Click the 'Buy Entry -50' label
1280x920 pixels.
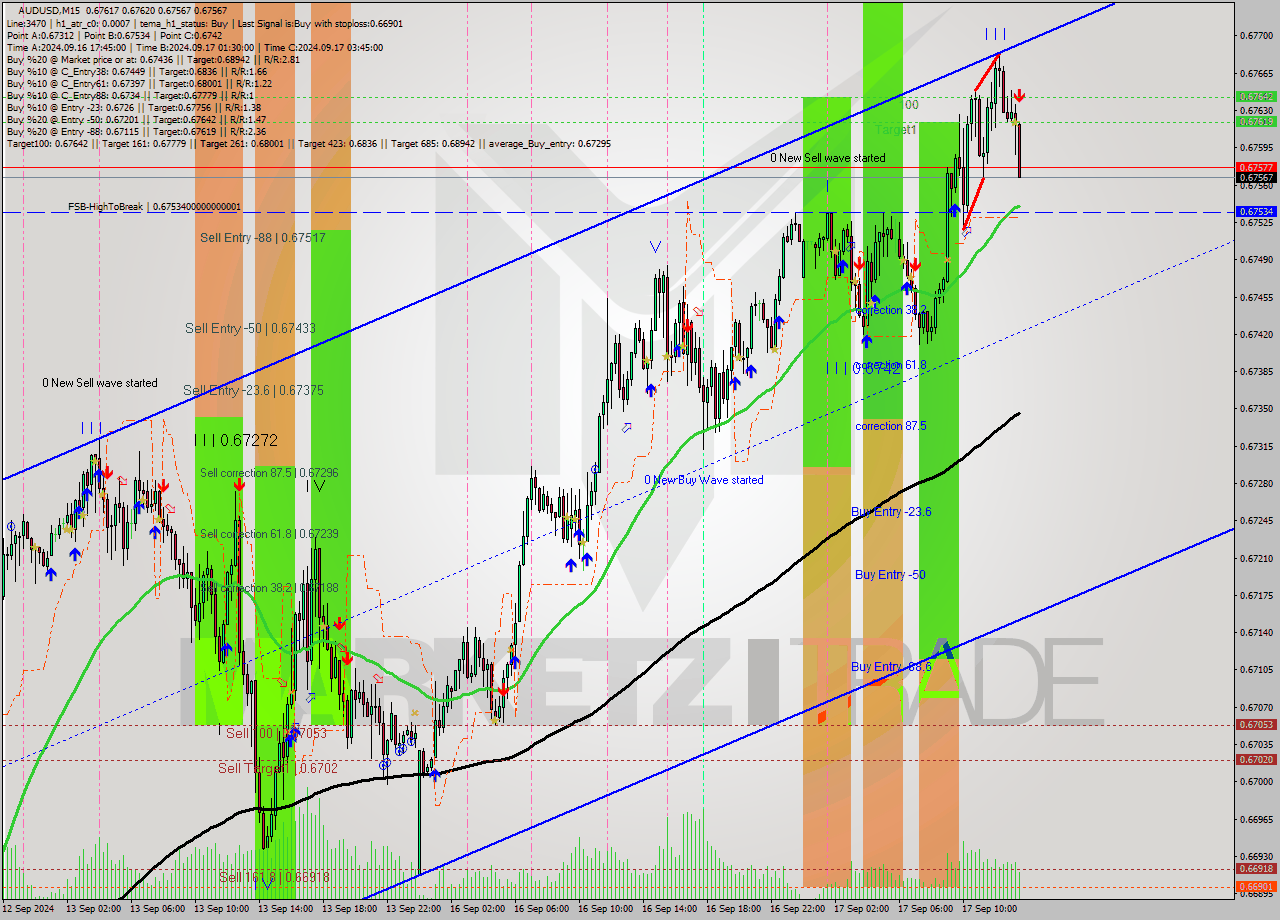tap(890, 575)
